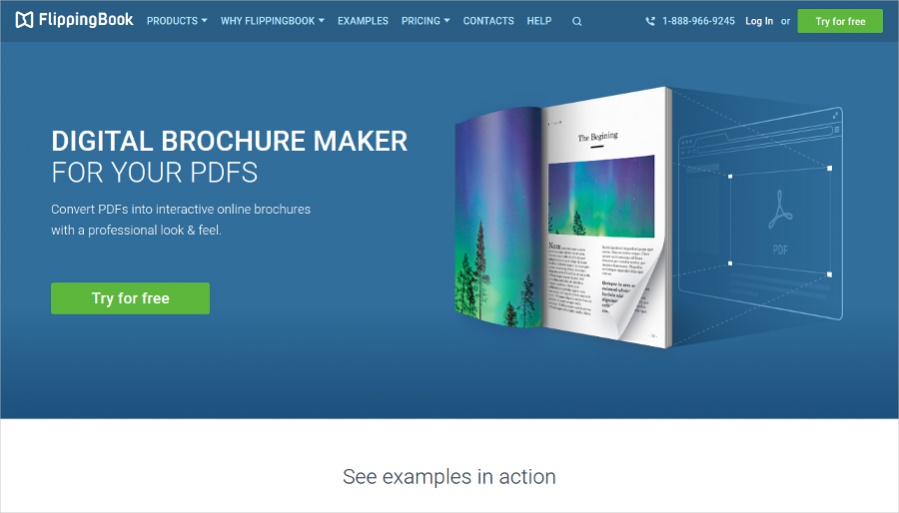Open the Pricing dropdown menu
This screenshot has width=899, height=513.
425,21
